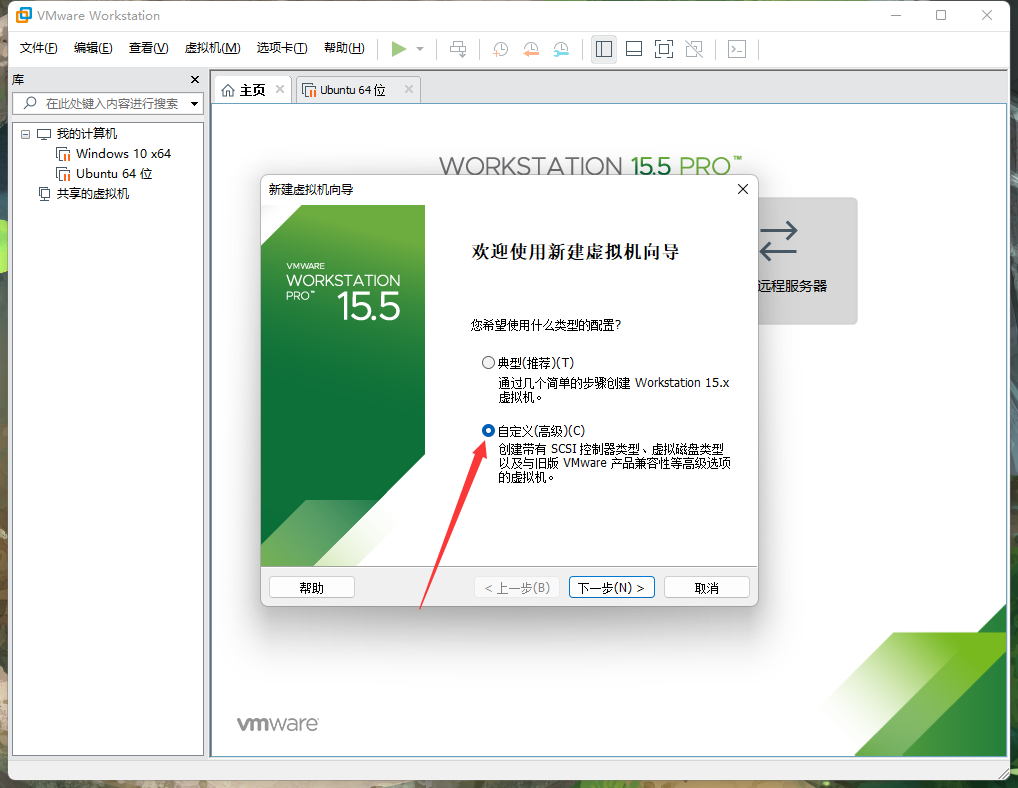
Task: Click the 远程服务器 connect tile
Action: (808, 261)
